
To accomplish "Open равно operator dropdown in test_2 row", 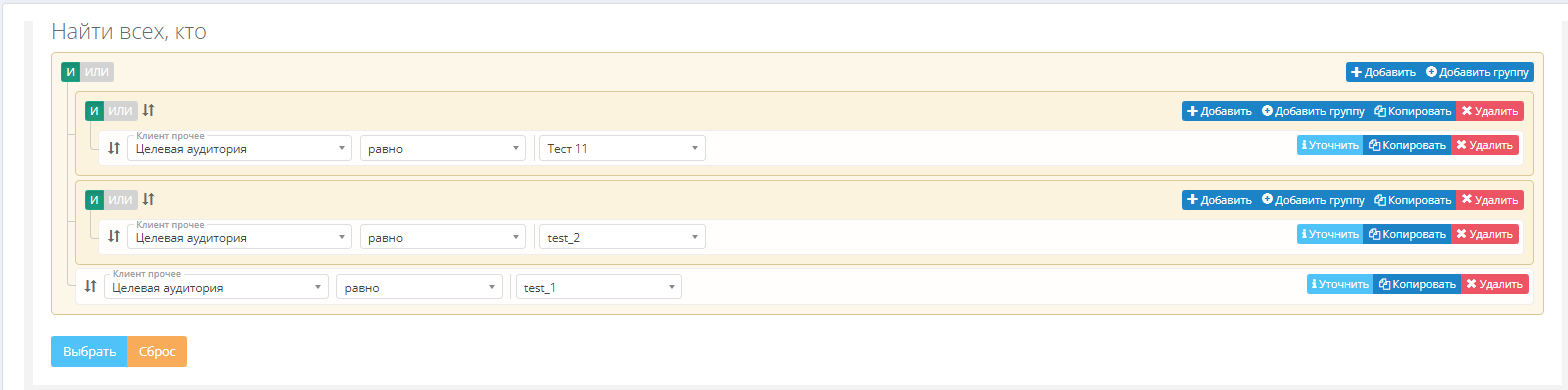I will coord(443,237).
